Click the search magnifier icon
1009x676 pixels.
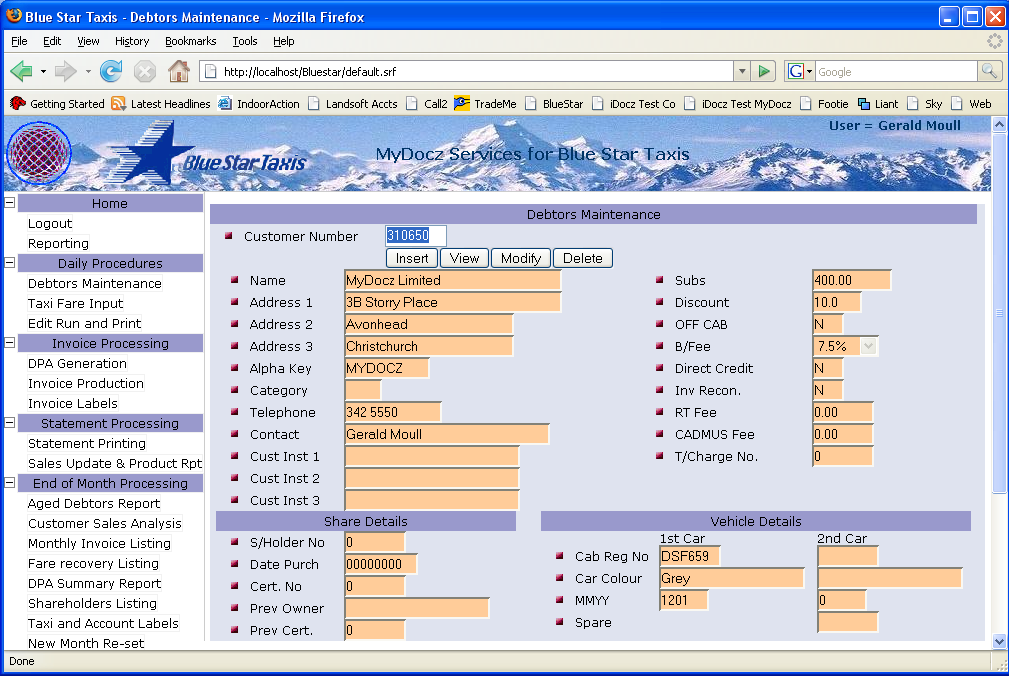click(x=989, y=71)
